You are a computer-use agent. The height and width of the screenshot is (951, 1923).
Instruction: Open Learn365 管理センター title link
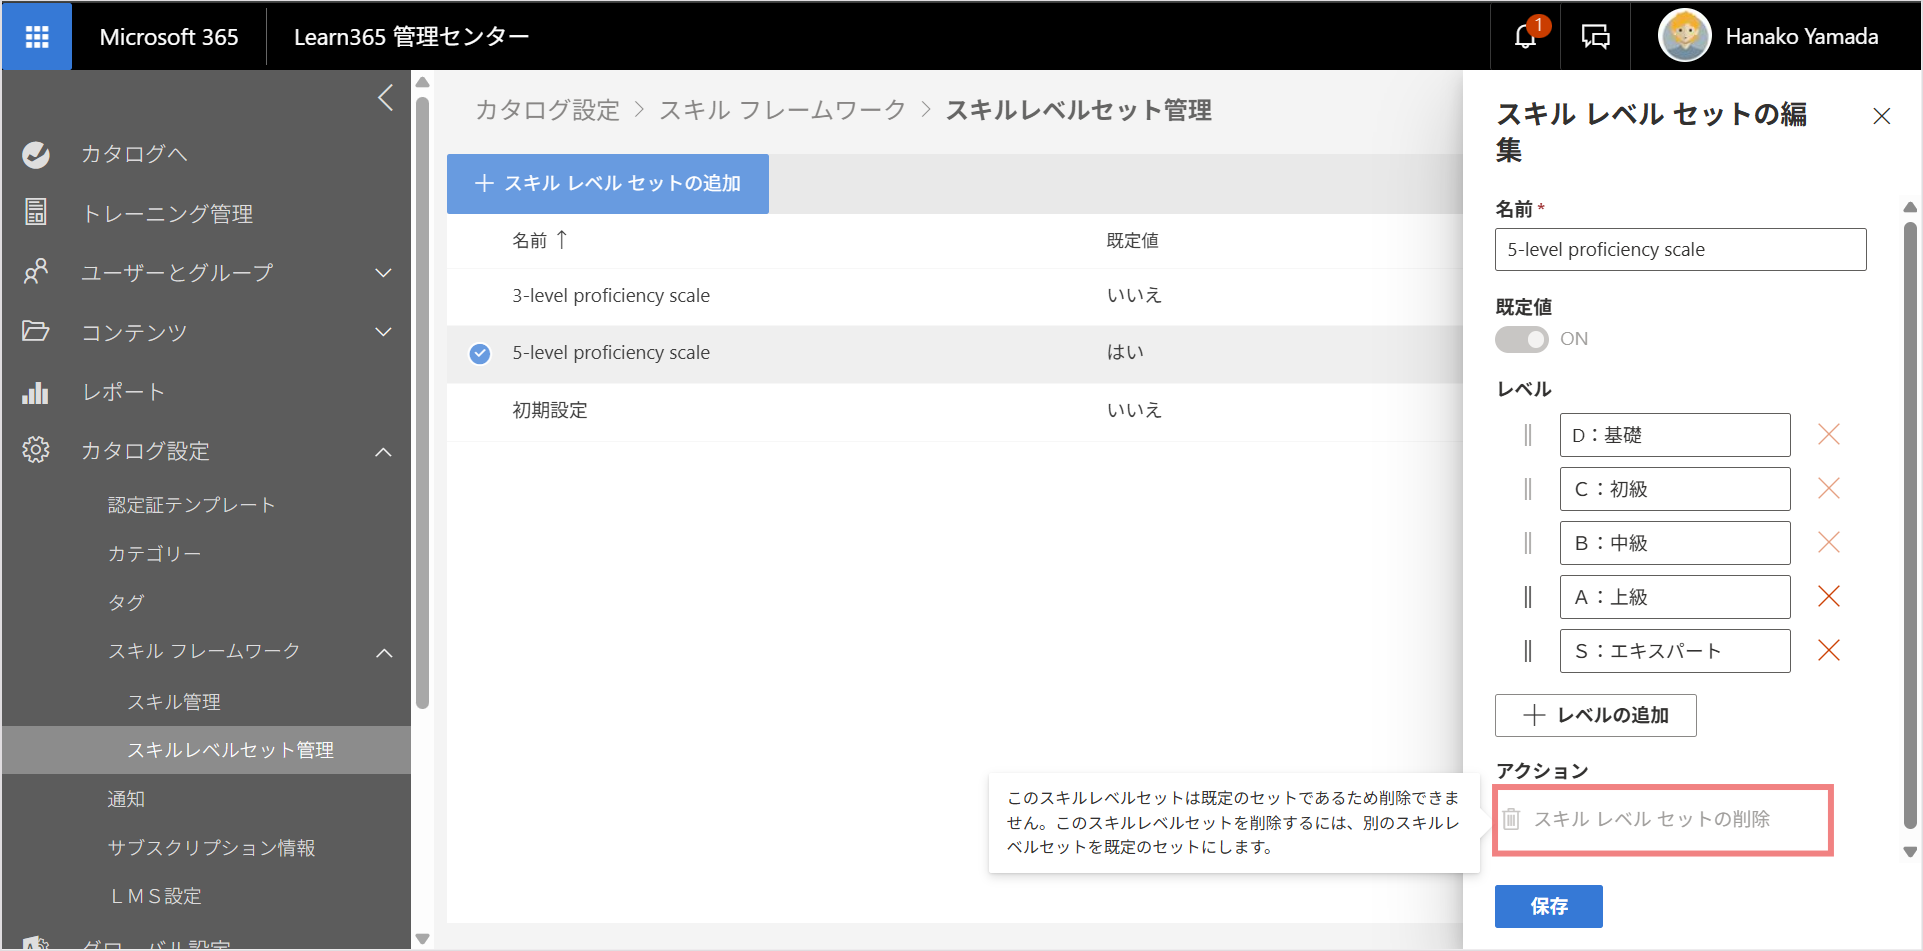coord(412,37)
